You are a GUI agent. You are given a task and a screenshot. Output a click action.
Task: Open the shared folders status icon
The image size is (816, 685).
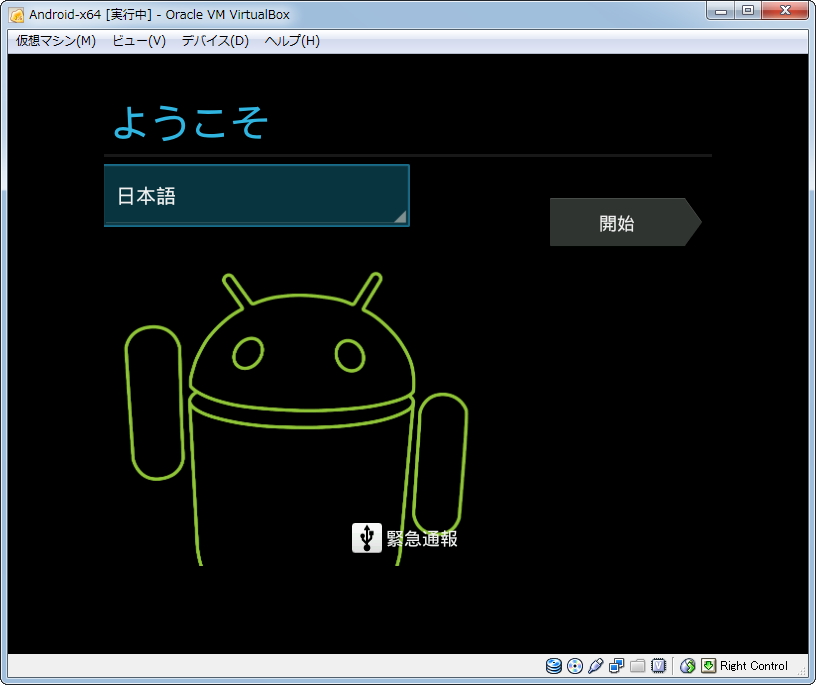pyautogui.click(x=638, y=666)
